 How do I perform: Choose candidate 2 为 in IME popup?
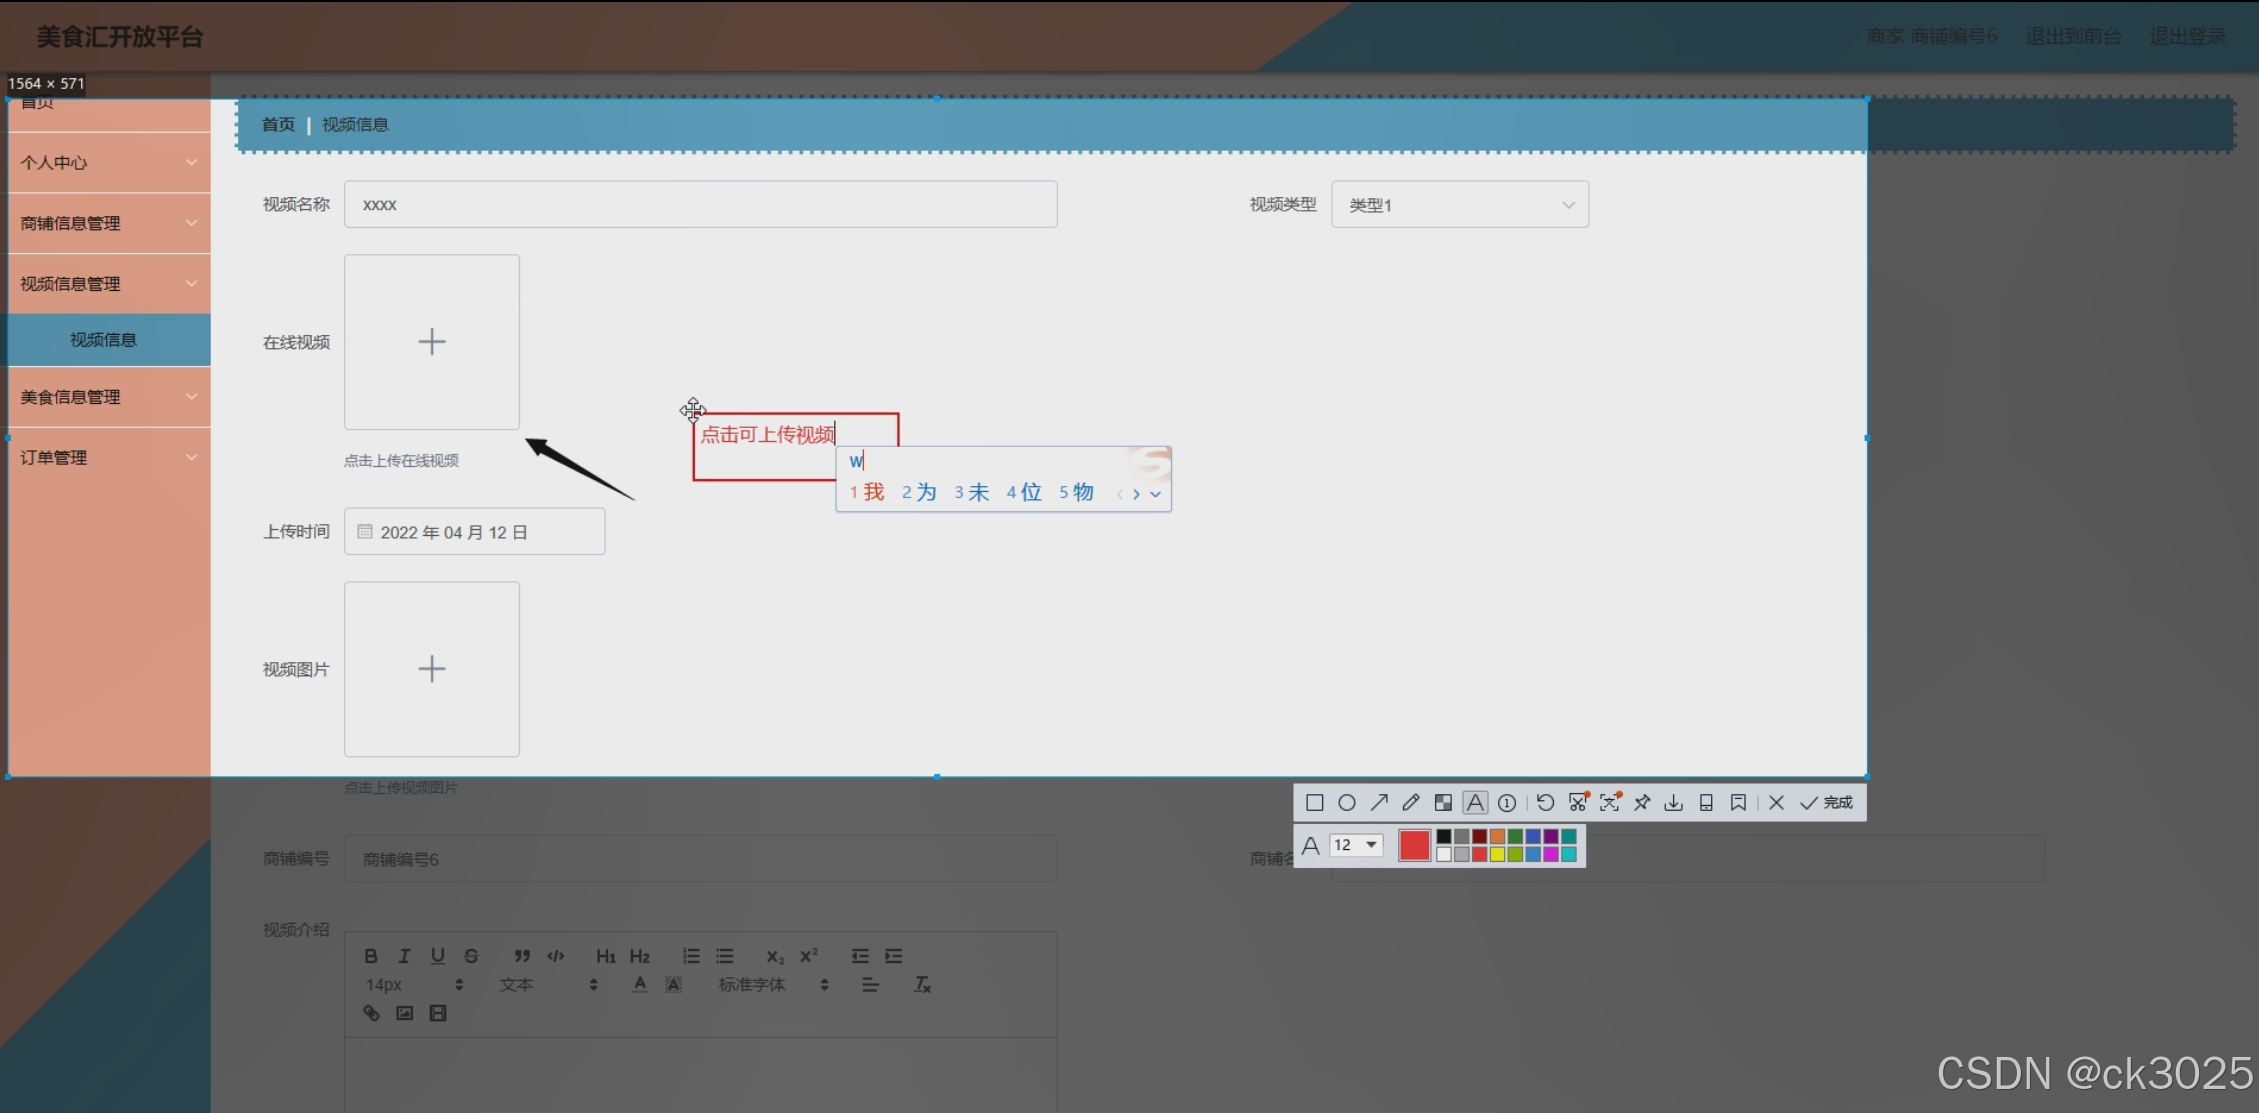pos(919,492)
